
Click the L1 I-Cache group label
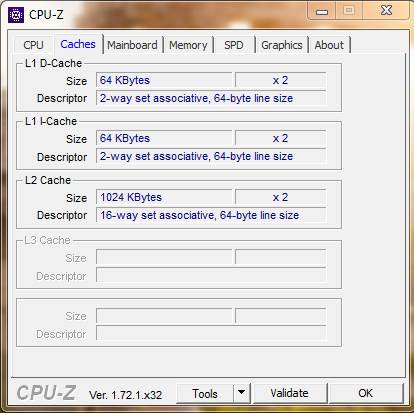51,121
